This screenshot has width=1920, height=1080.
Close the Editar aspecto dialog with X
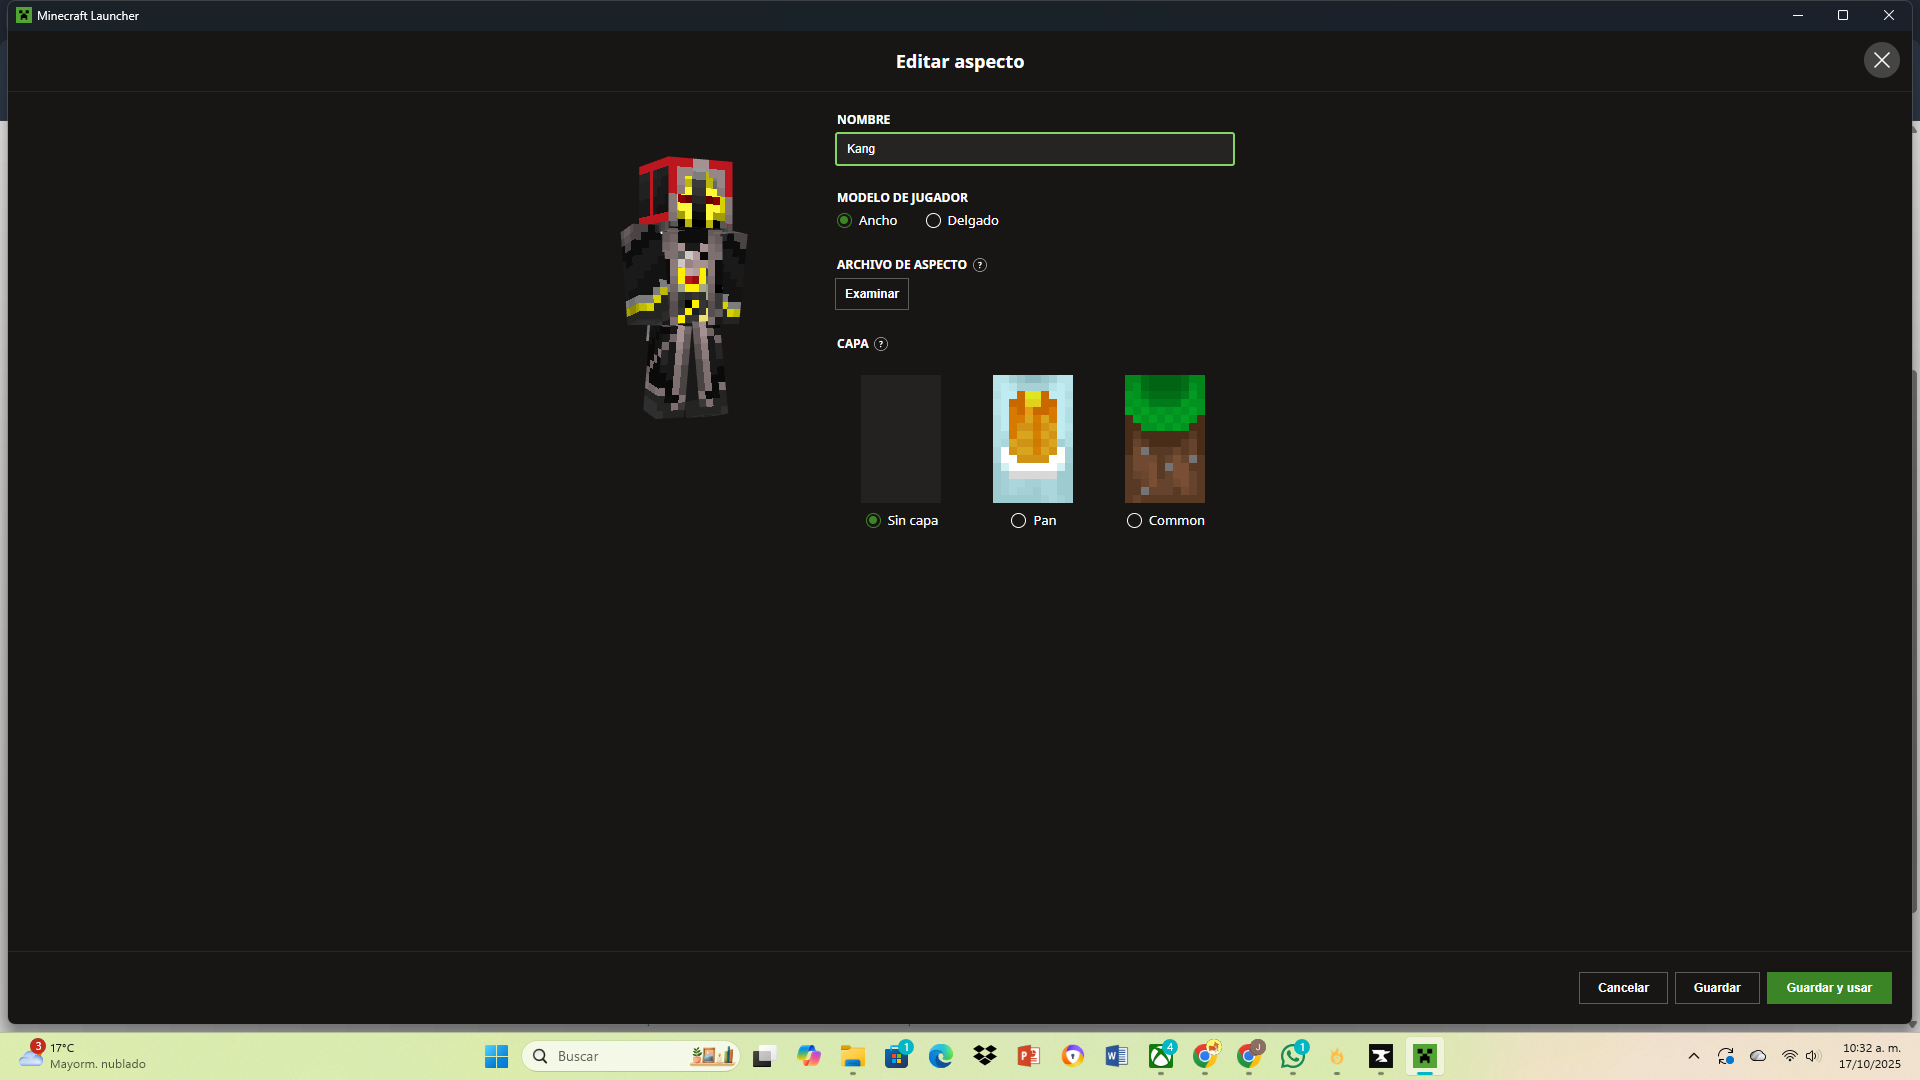(1881, 60)
